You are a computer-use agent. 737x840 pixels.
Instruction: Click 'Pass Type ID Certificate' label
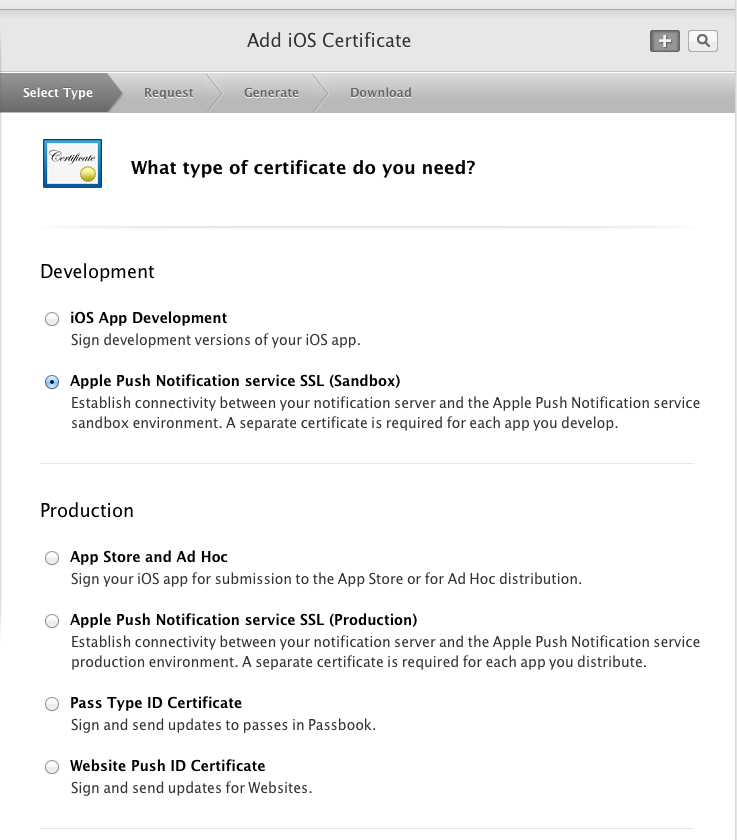coord(156,702)
